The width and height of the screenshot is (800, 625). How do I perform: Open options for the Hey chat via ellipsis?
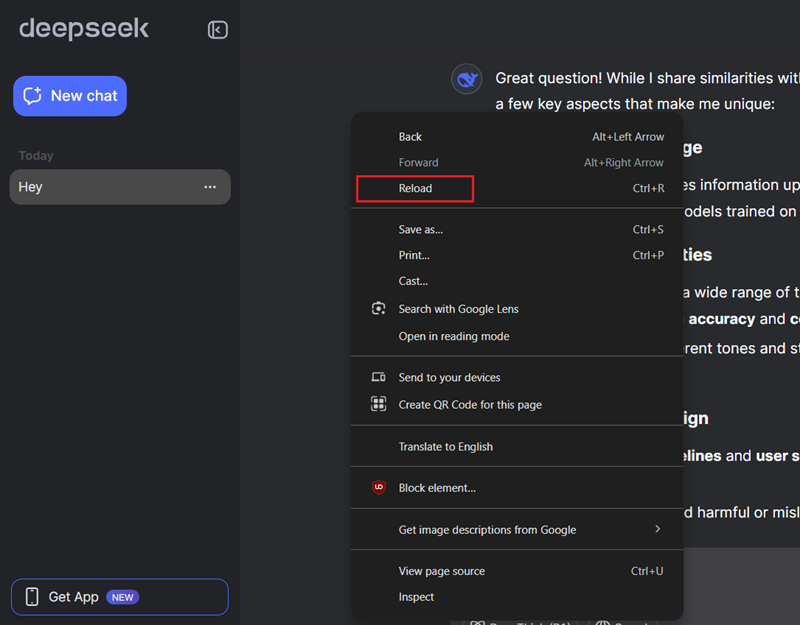pyautogui.click(x=210, y=187)
